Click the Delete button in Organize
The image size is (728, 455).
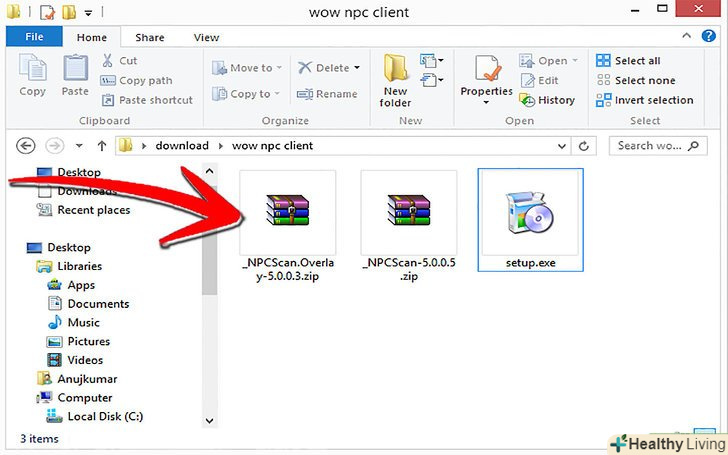click(x=324, y=68)
